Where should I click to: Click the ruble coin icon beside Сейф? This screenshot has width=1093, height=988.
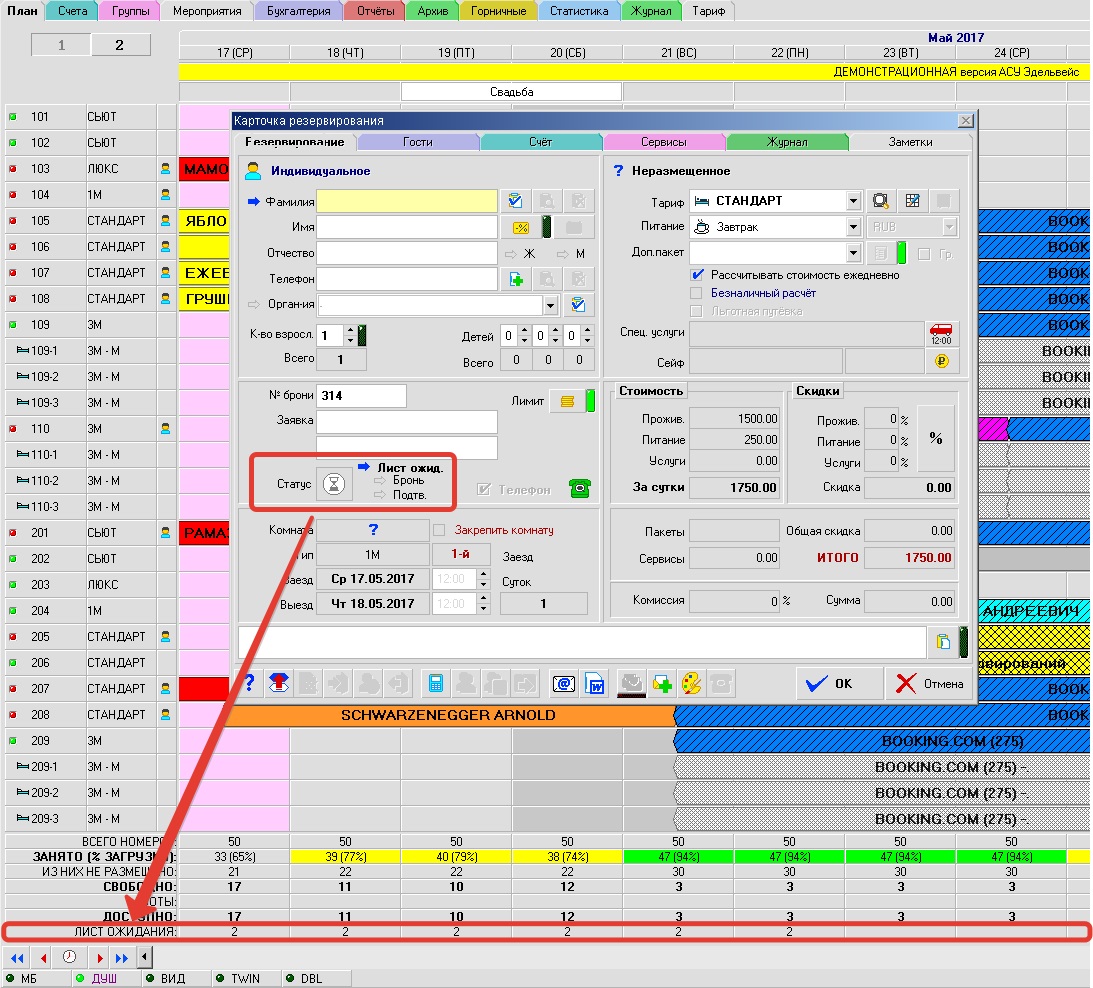pos(941,361)
